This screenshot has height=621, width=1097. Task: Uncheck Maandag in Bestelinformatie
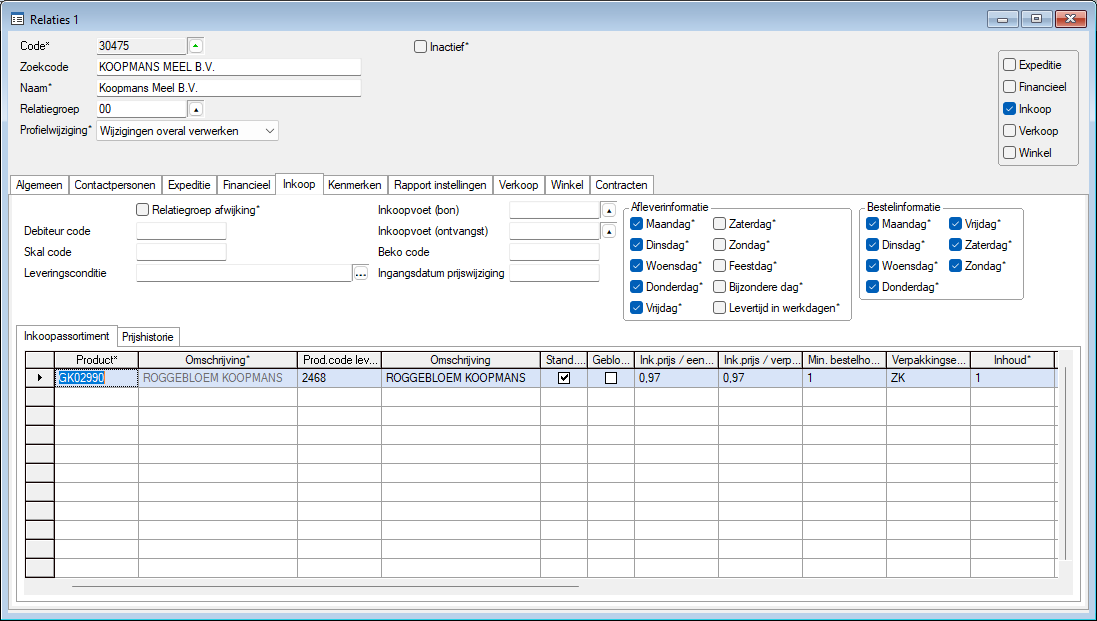pyautogui.click(x=872, y=224)
